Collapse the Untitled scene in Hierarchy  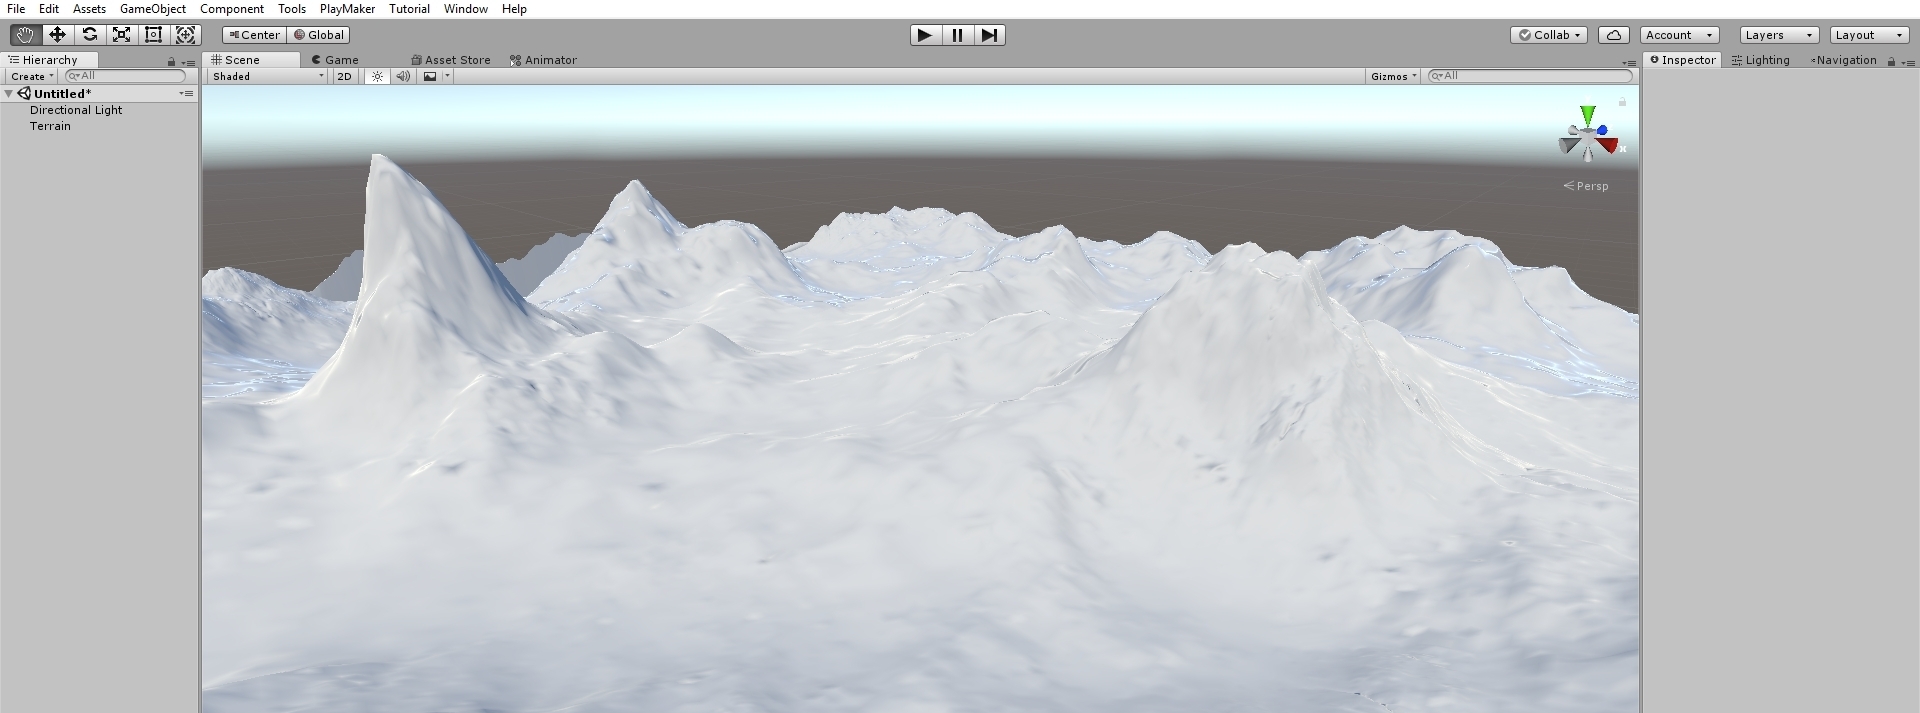click(9, 94)
